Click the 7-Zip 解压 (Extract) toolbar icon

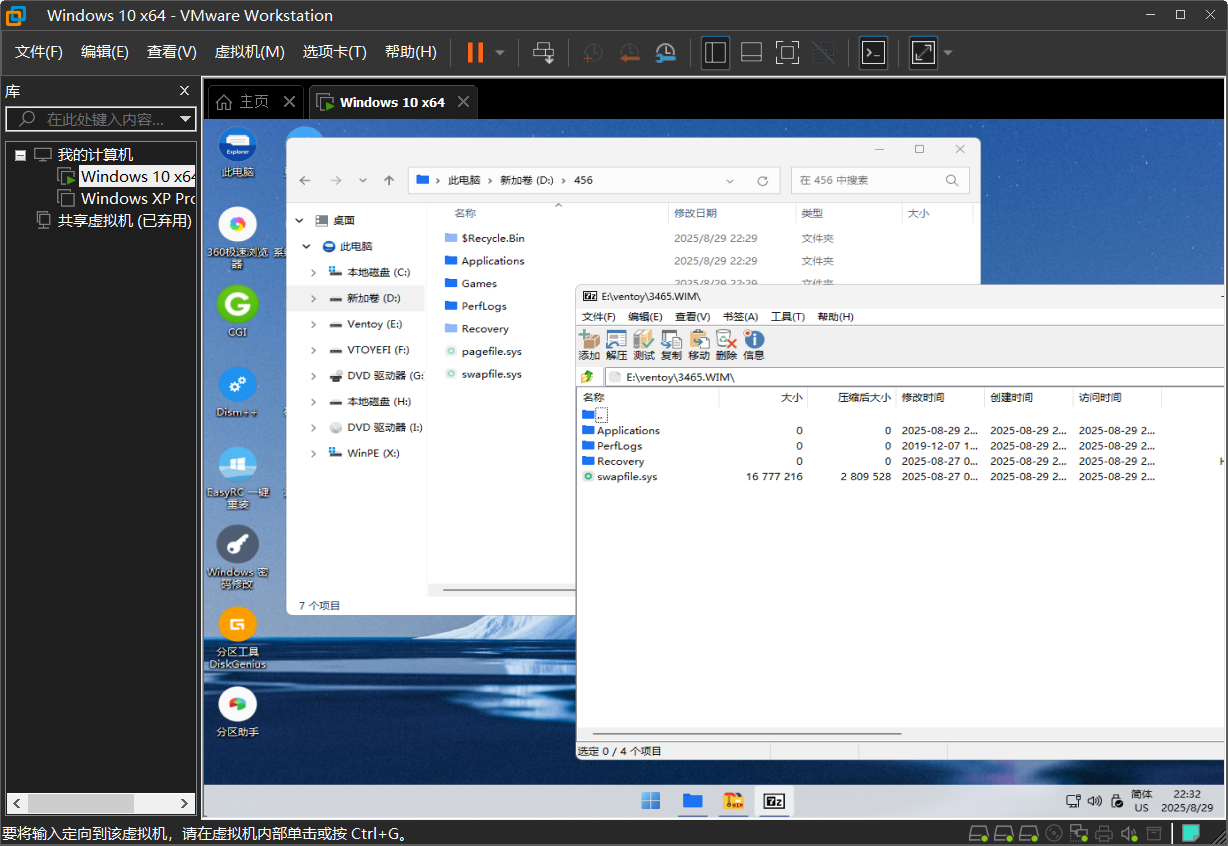coord(616,340)
